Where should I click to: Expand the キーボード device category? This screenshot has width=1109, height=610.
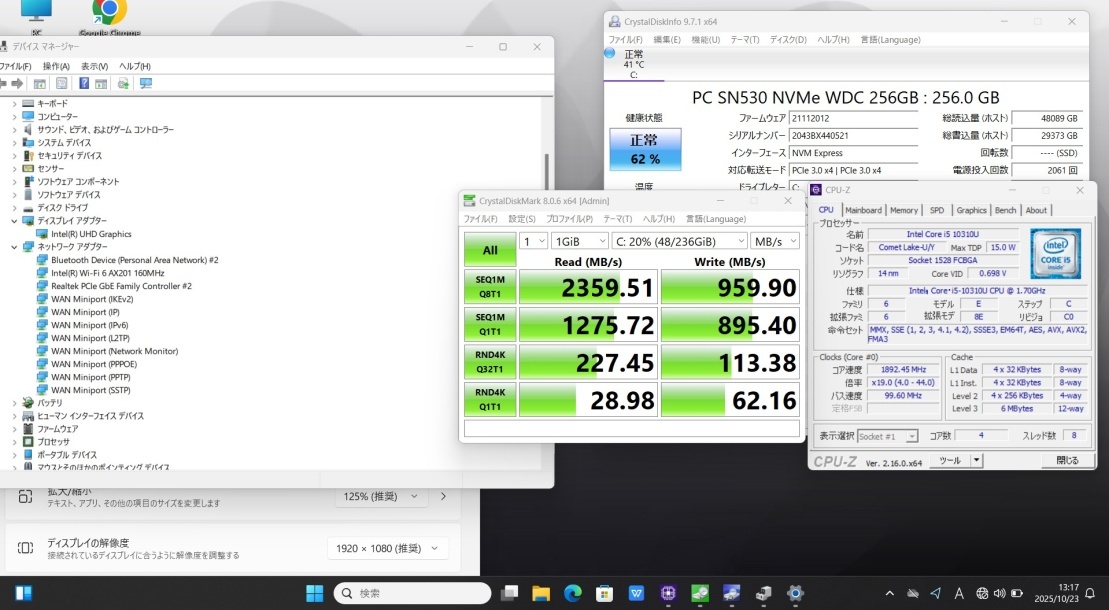tap(14, 104)
